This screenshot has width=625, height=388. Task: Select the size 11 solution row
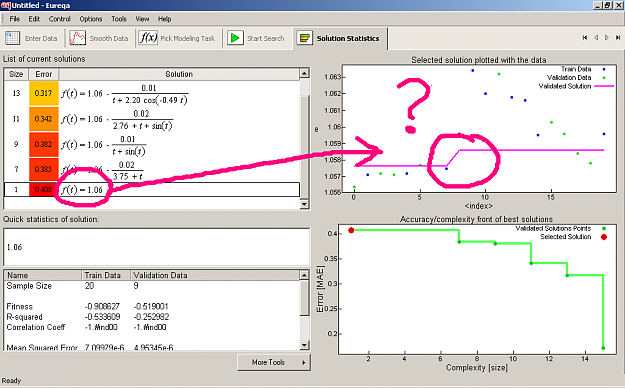point(152,119)
